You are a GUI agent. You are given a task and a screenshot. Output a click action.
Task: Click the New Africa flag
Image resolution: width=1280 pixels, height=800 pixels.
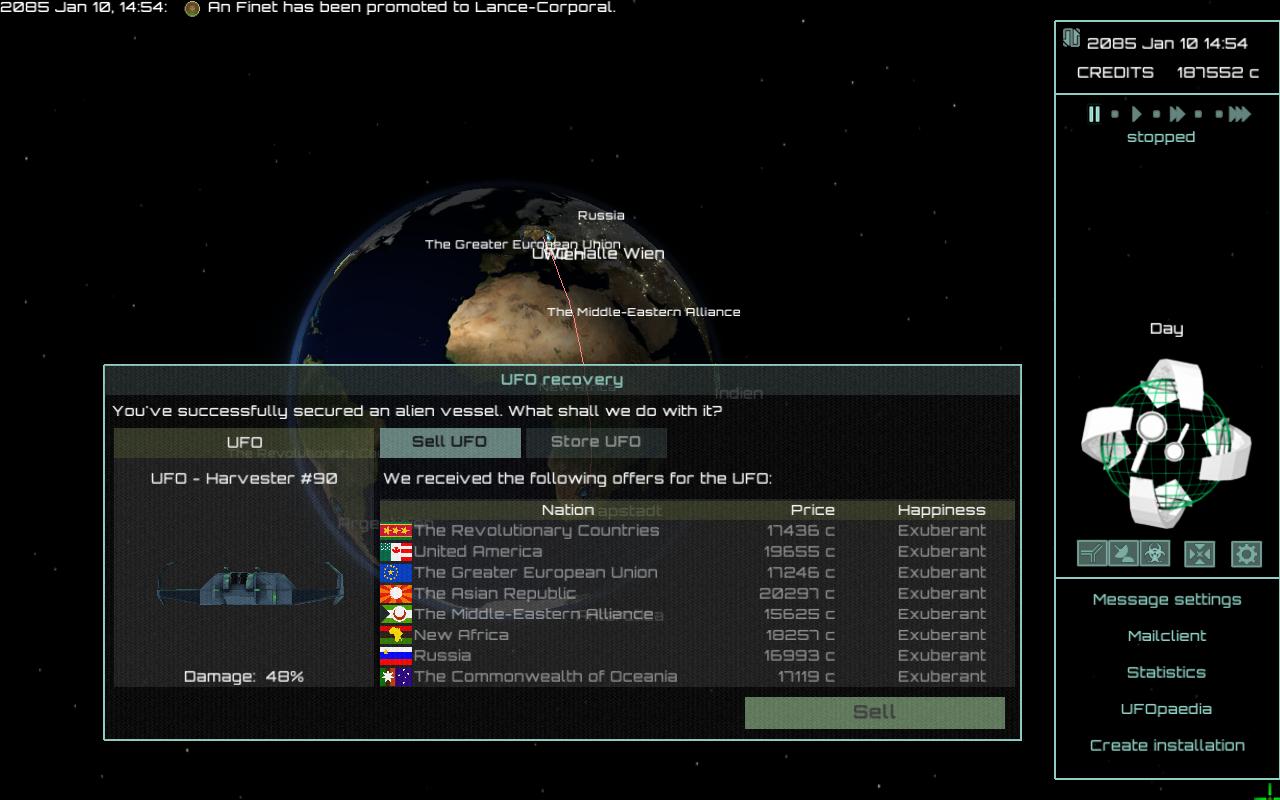pyautogui.click(x=396, y=635)
